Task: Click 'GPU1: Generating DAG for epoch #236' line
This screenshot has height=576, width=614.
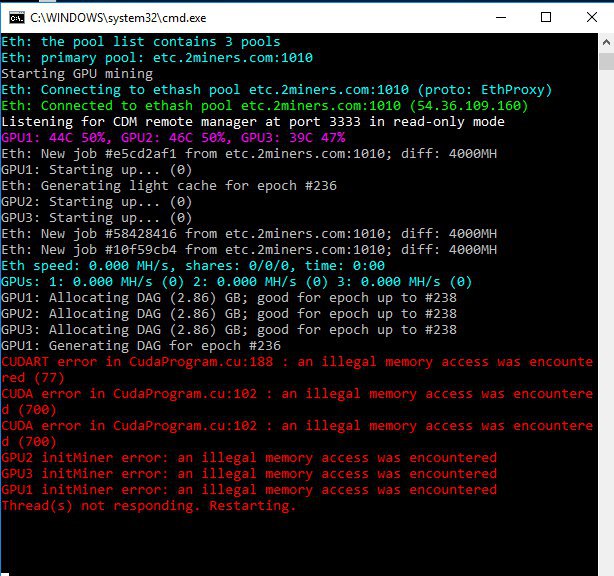Action: point(141,346)
